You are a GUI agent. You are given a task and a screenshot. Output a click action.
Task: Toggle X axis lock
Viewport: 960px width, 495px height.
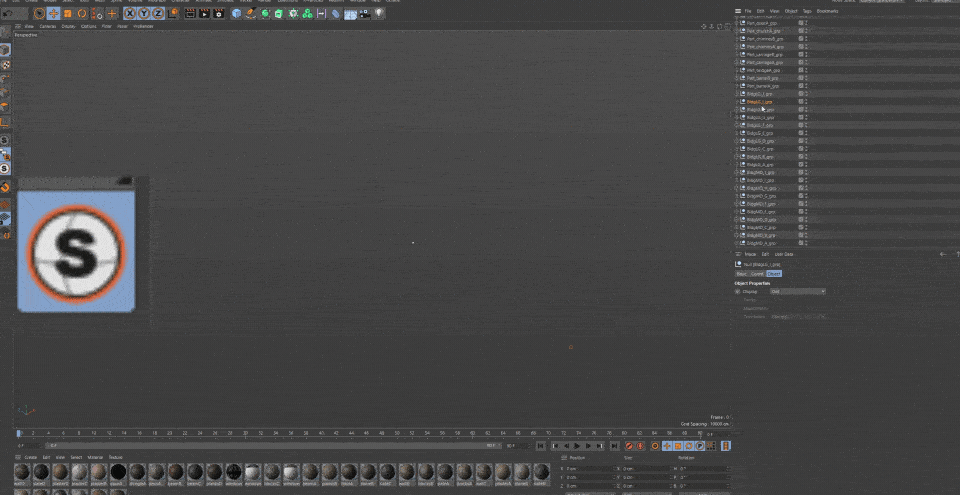pyautogui.click(x=129, y=13)
